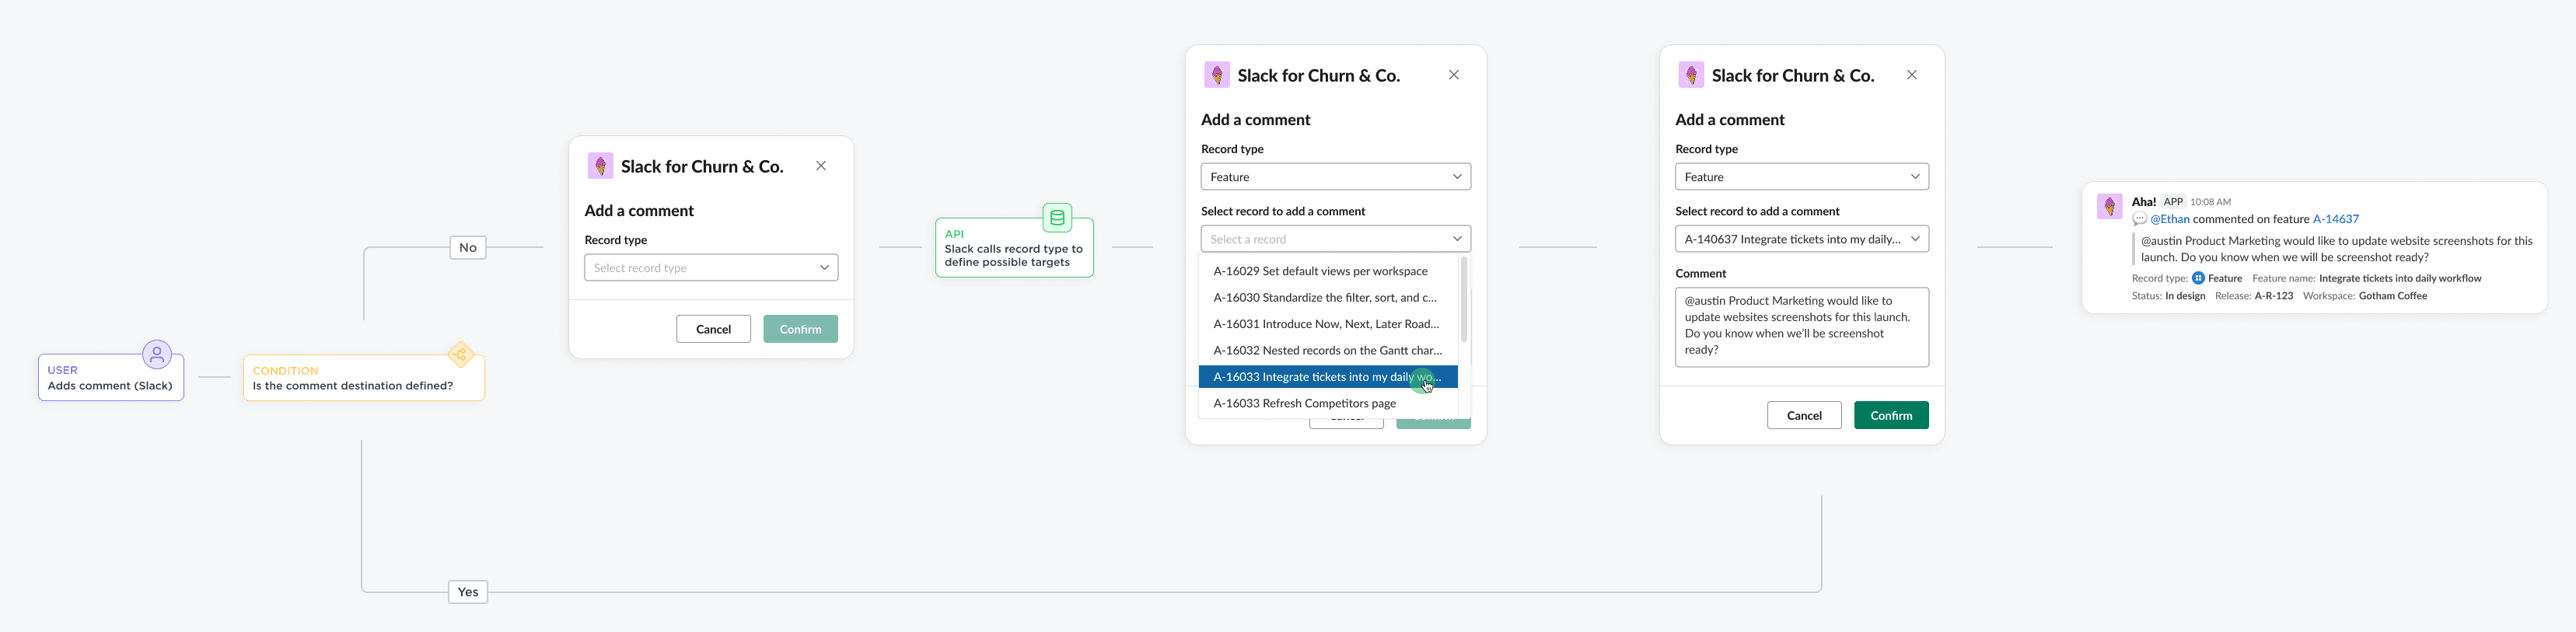Click the branch icon on CONDITION node
The width and height of the screenshot is (2576, 632).
460,354
